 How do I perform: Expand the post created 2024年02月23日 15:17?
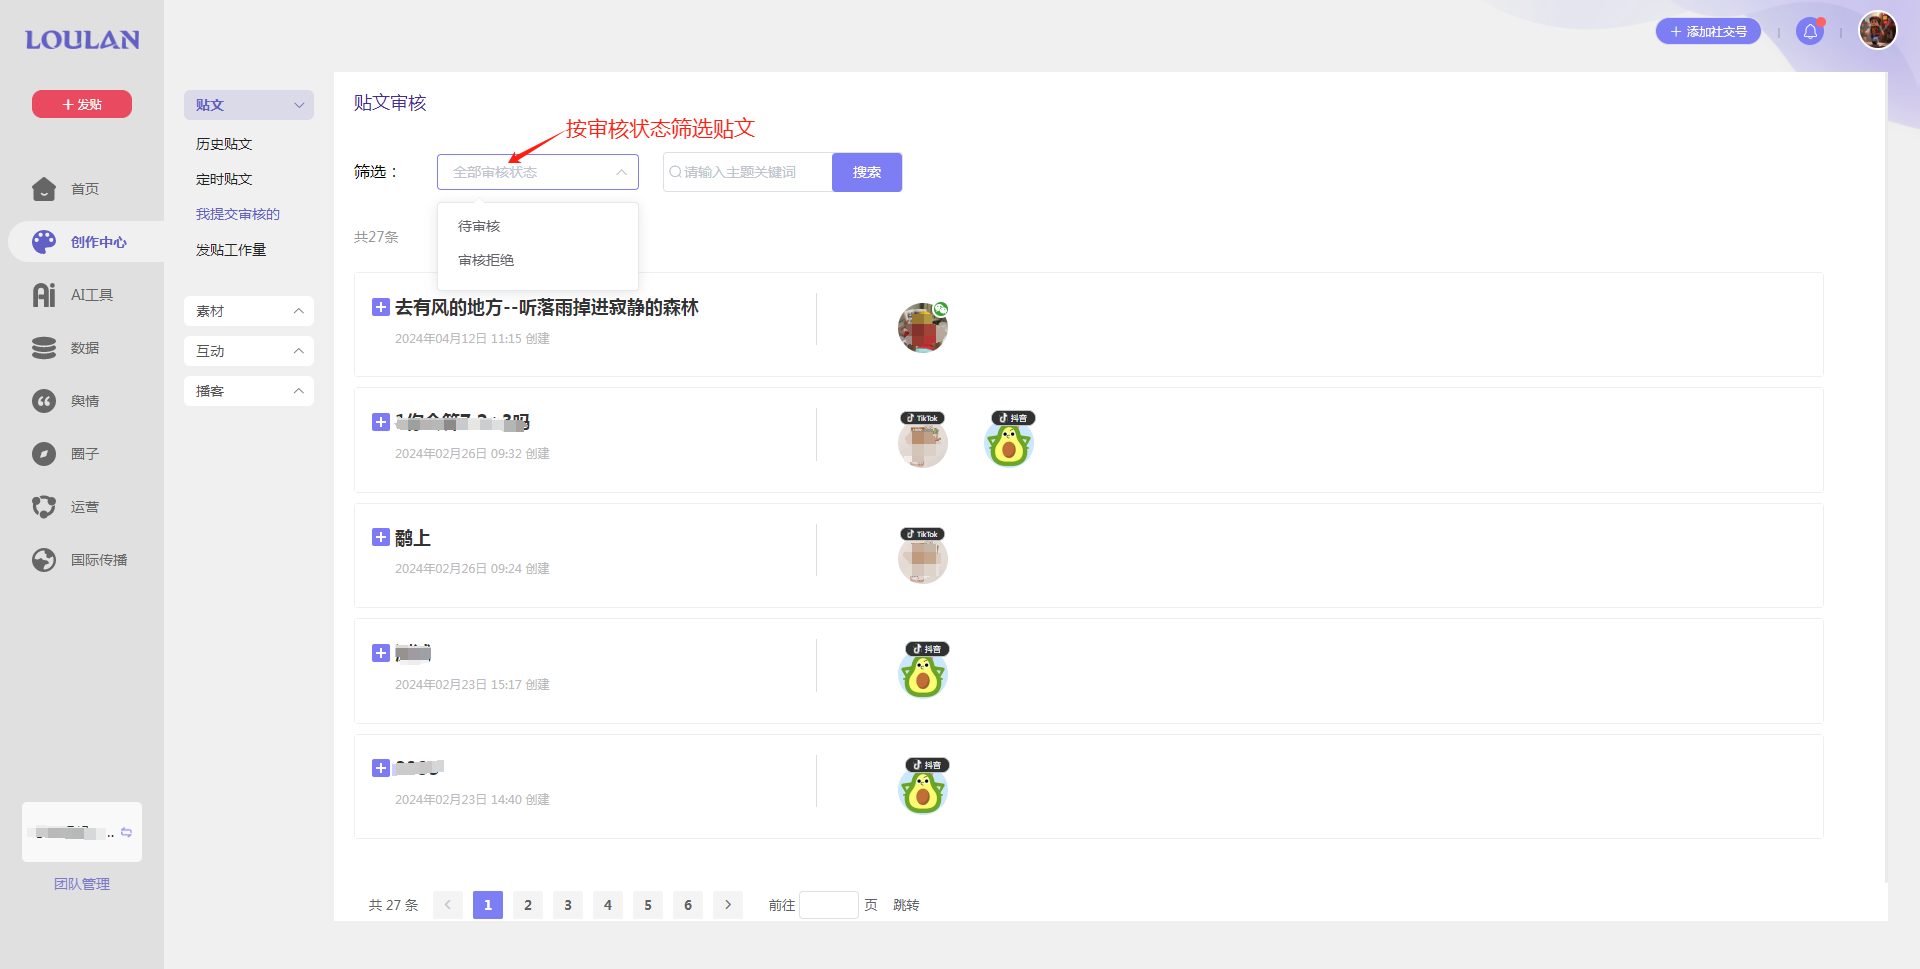381,653
